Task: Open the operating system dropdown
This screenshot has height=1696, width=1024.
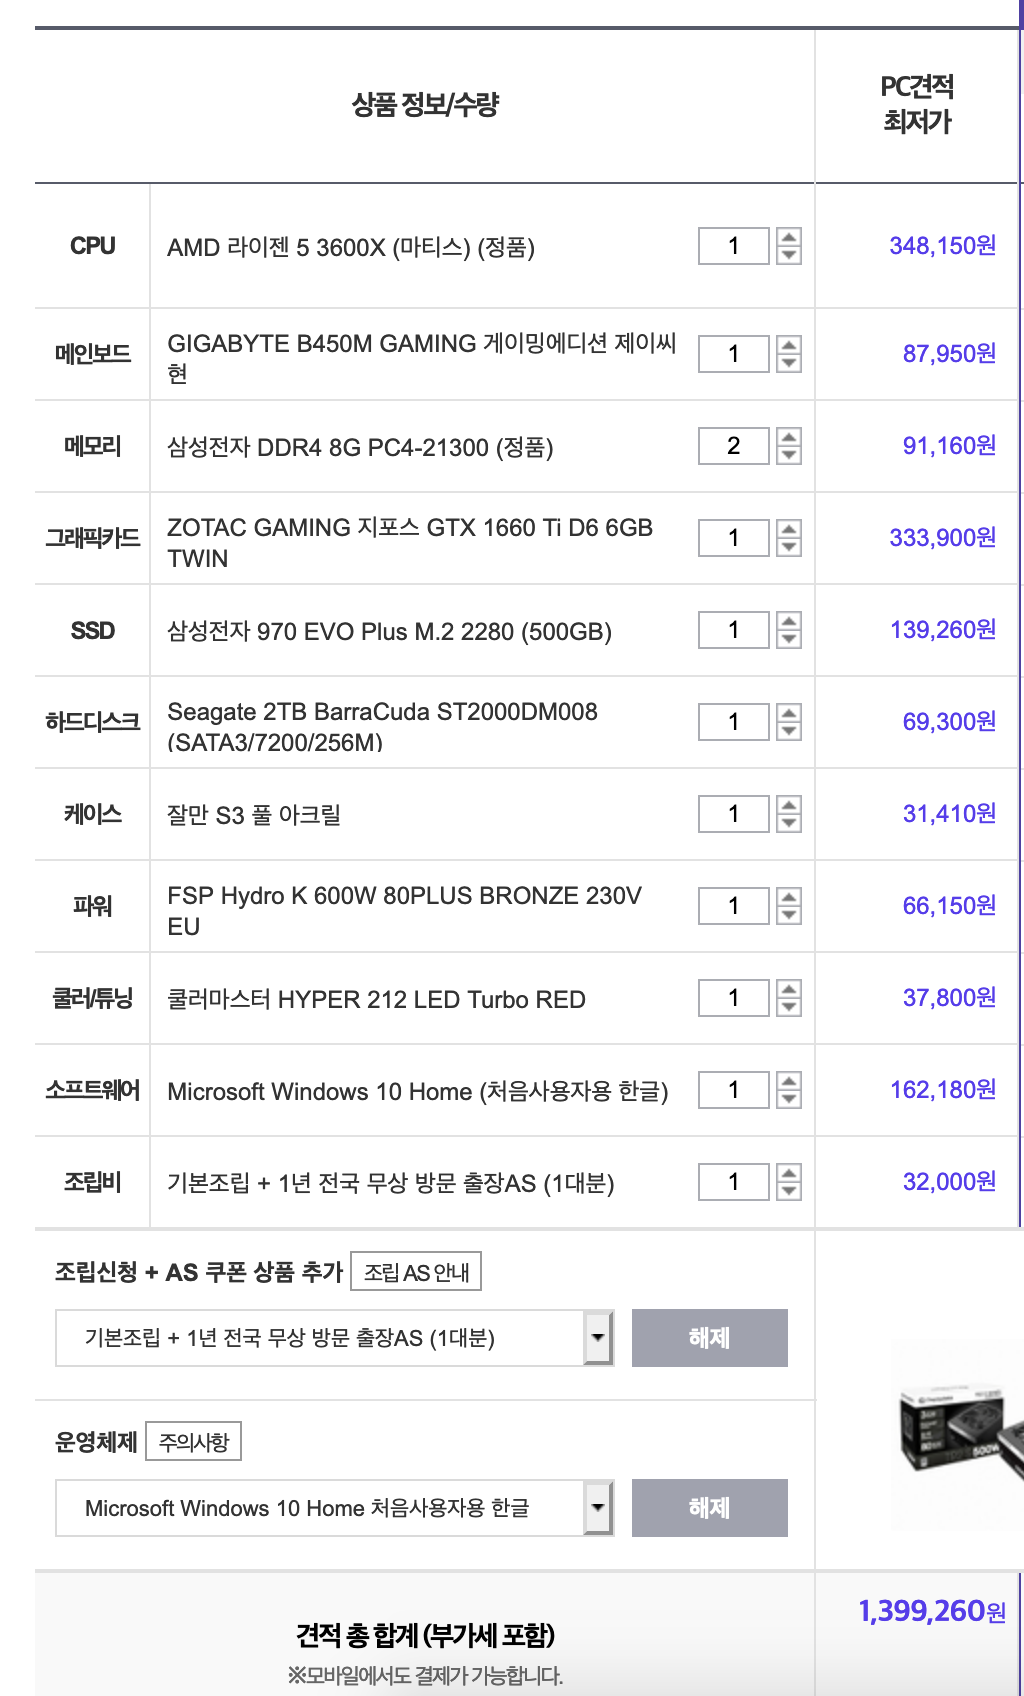Action: pos(597,1508)
